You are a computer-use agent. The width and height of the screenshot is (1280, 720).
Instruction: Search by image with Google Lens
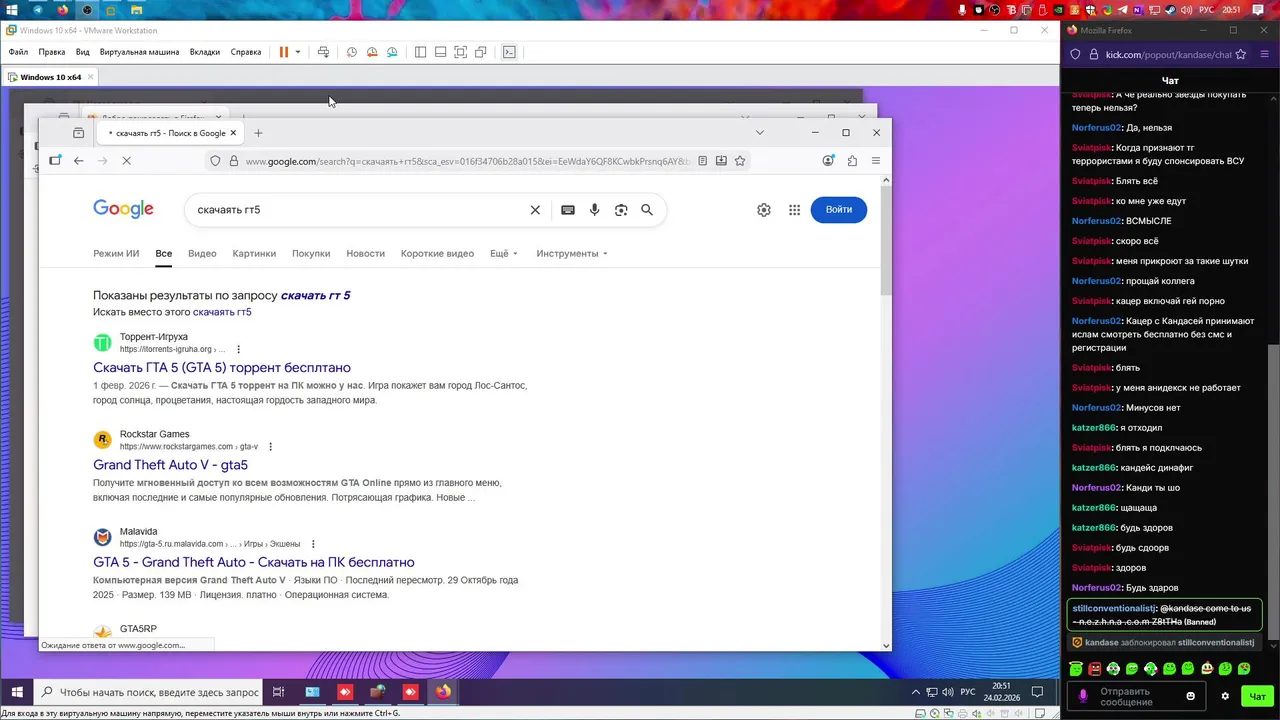click(x=621, y=210)
